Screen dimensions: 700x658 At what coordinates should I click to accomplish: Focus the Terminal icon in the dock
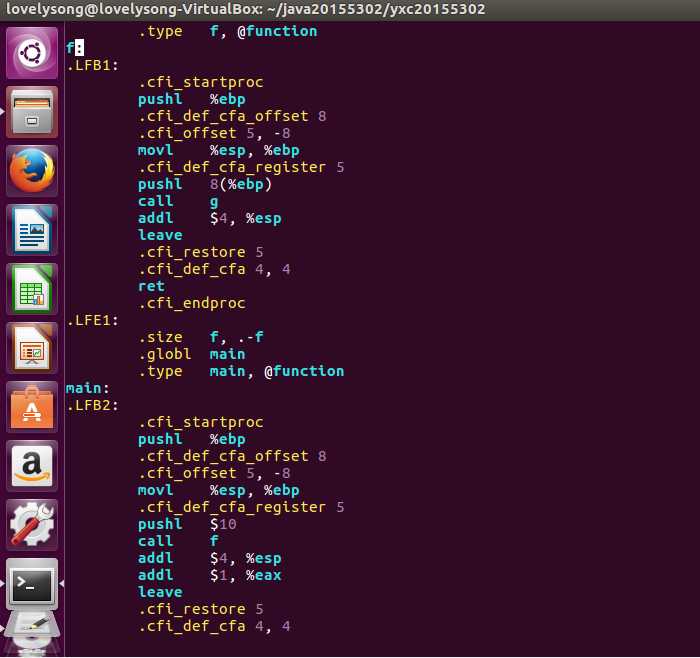[x=32, y=583]
